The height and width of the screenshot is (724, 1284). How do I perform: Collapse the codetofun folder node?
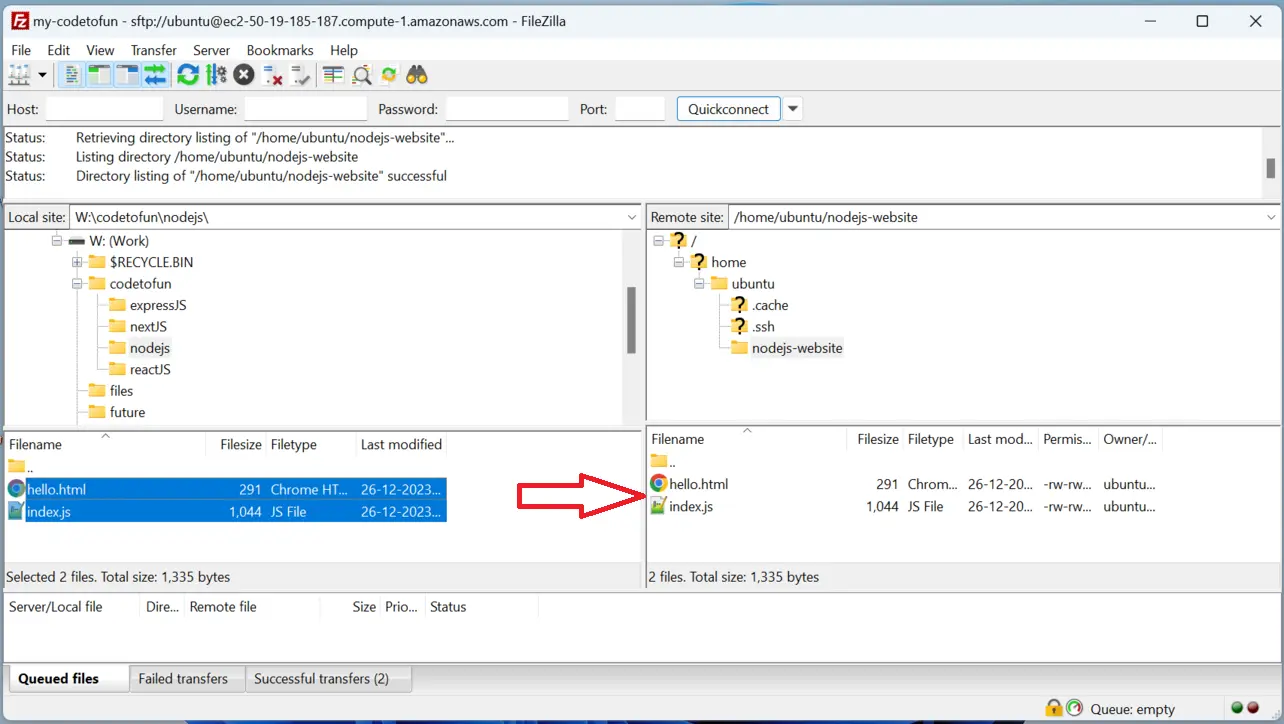point(77,284)
